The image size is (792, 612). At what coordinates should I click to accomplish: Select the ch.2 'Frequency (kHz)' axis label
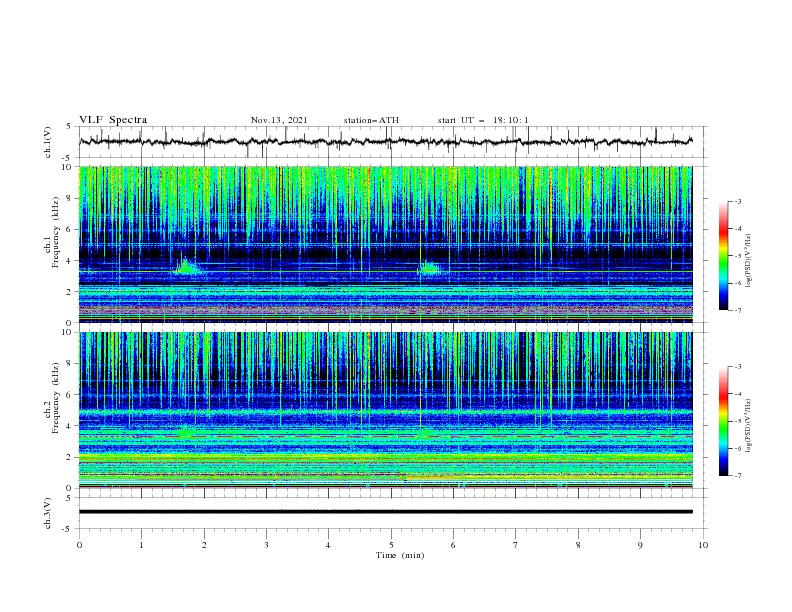point(56,398)
